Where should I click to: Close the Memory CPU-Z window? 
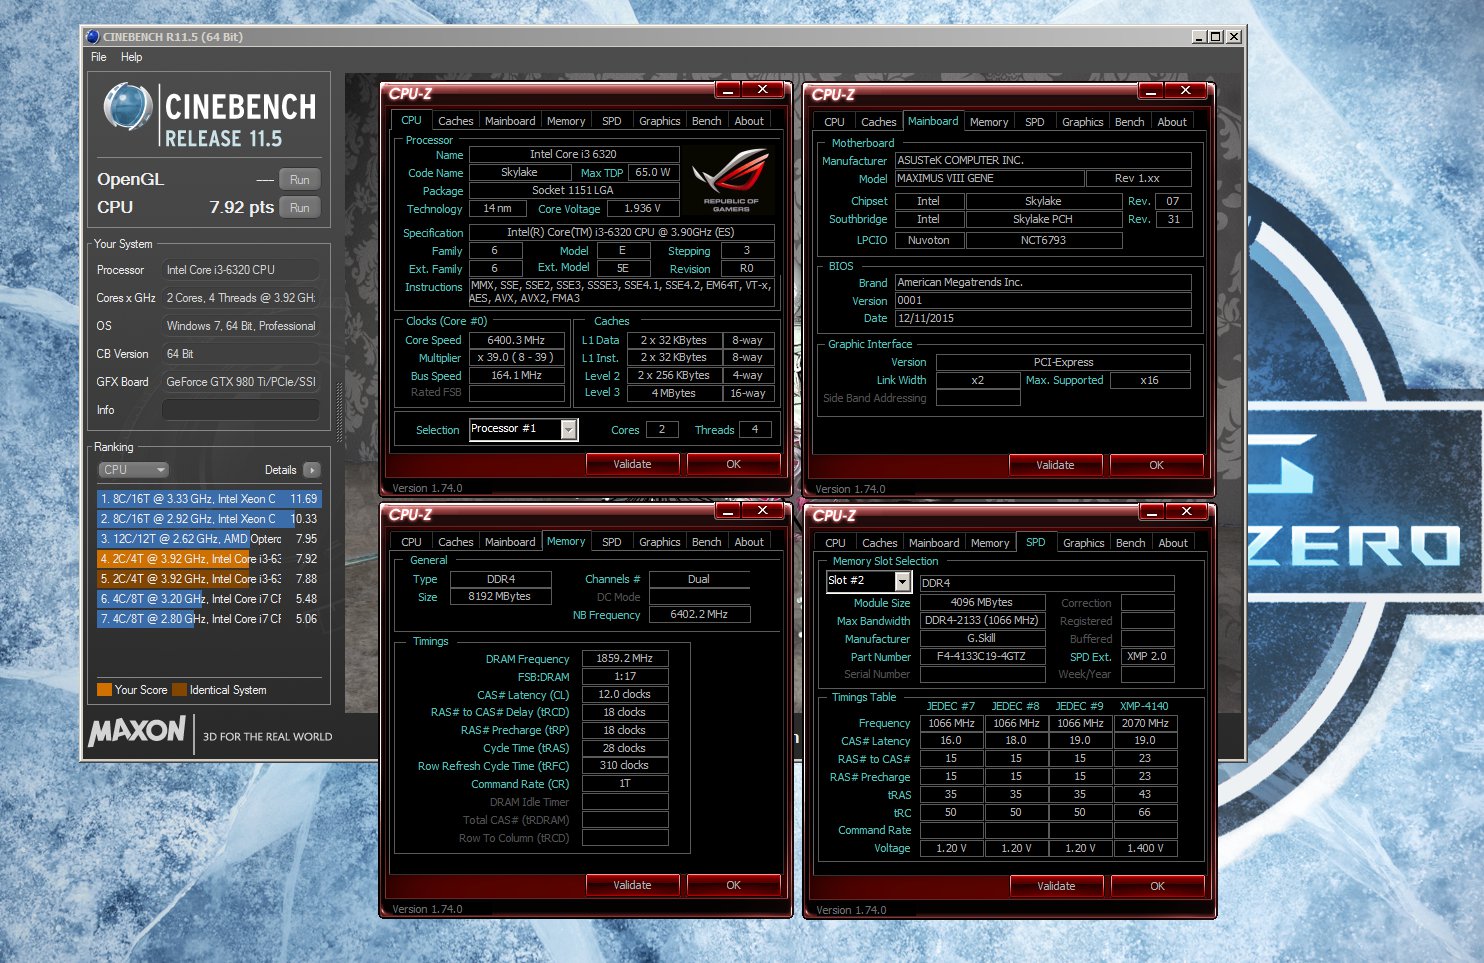[x=762, y=511]
